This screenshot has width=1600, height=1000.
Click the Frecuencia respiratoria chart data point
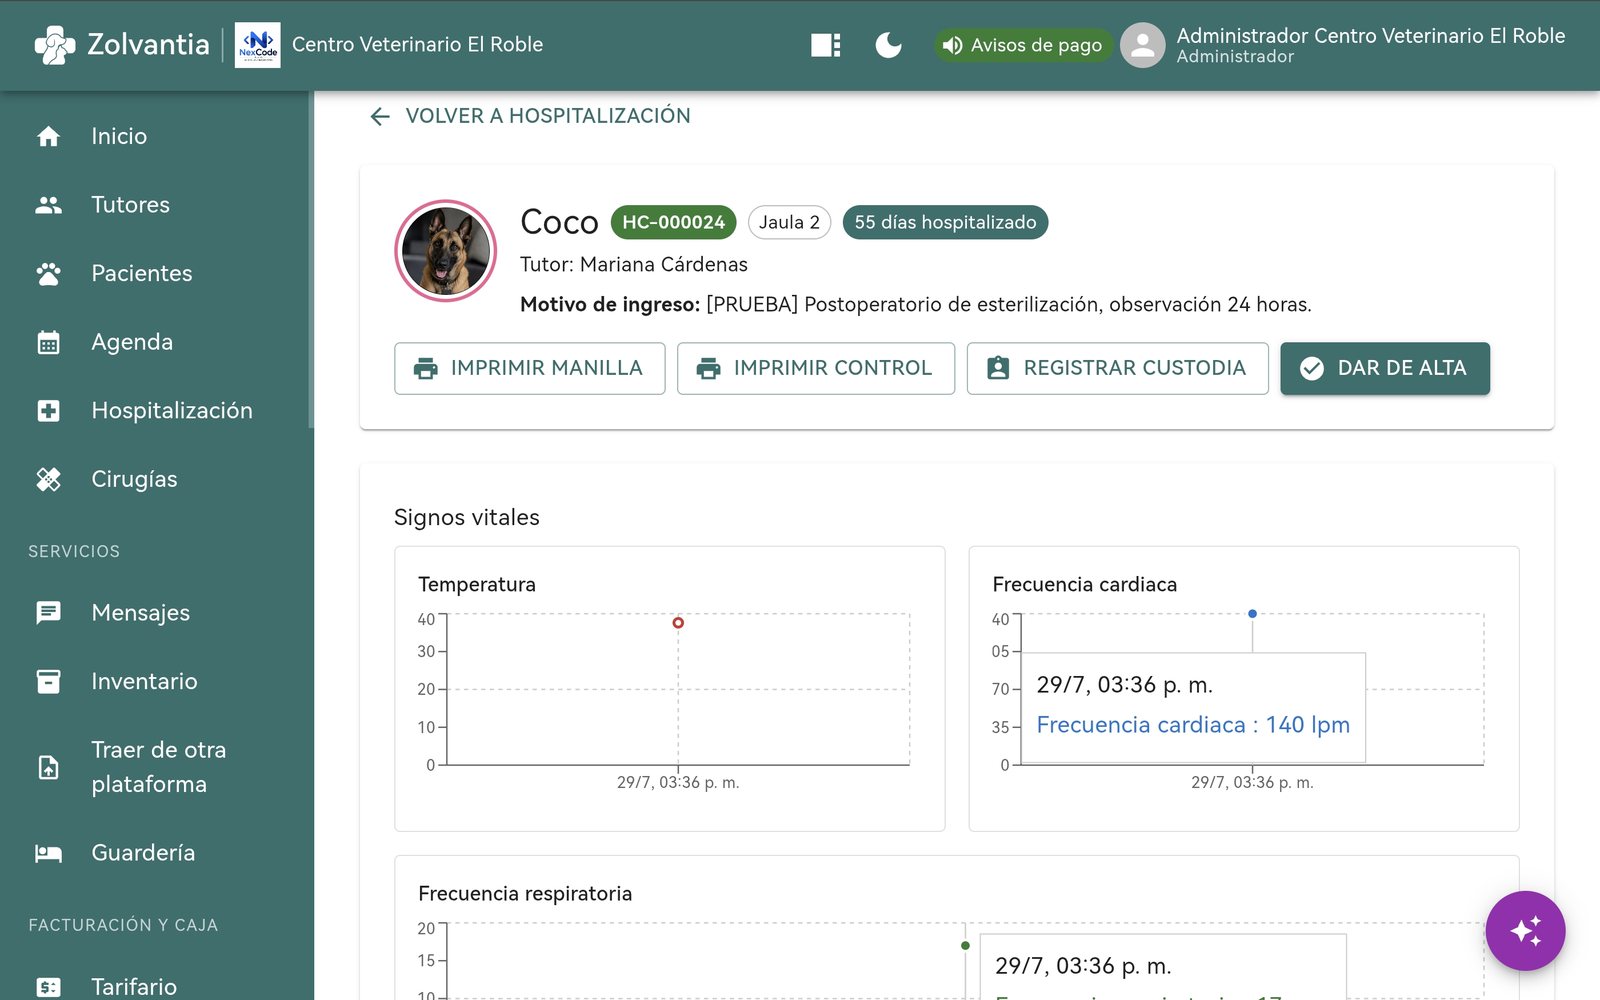(x=965, y=945)
